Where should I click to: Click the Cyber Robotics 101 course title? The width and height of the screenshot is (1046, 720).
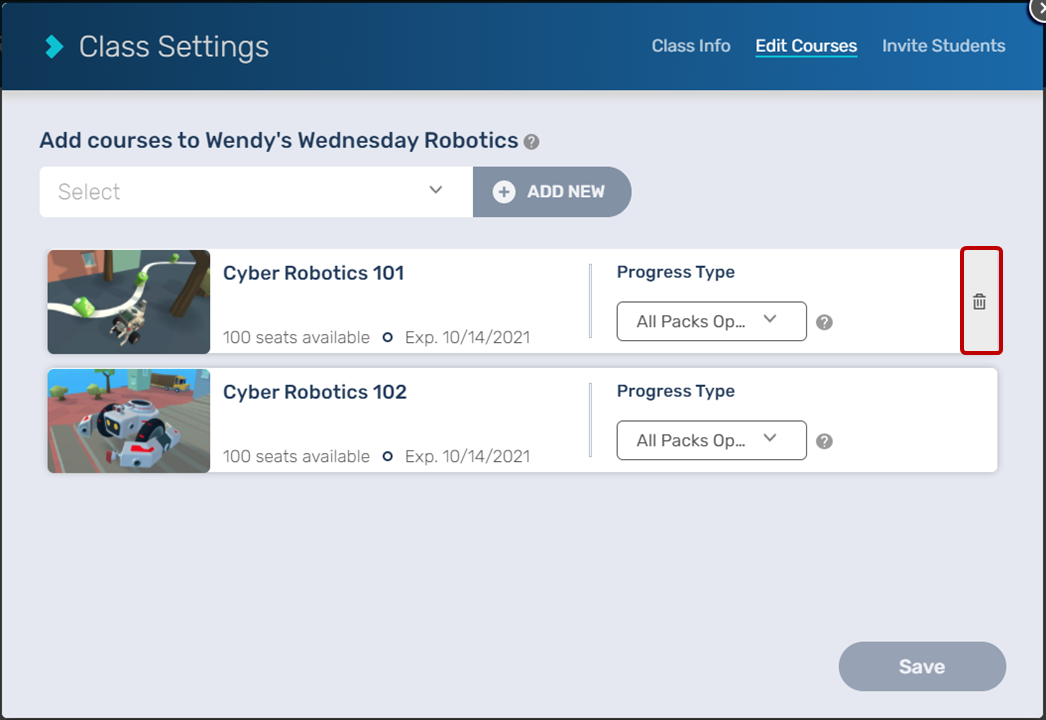313,273
